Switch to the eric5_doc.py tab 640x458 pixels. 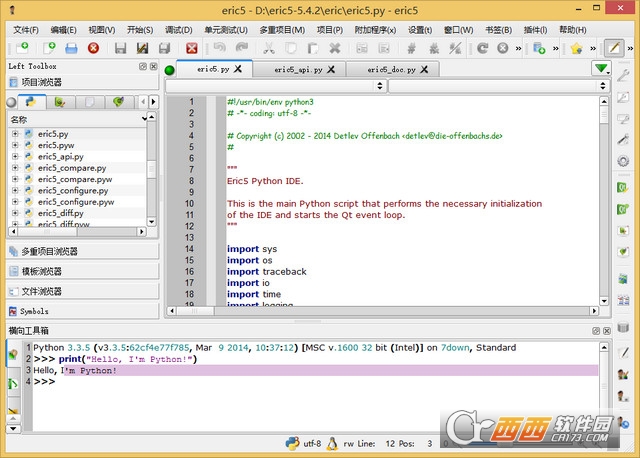391,70
